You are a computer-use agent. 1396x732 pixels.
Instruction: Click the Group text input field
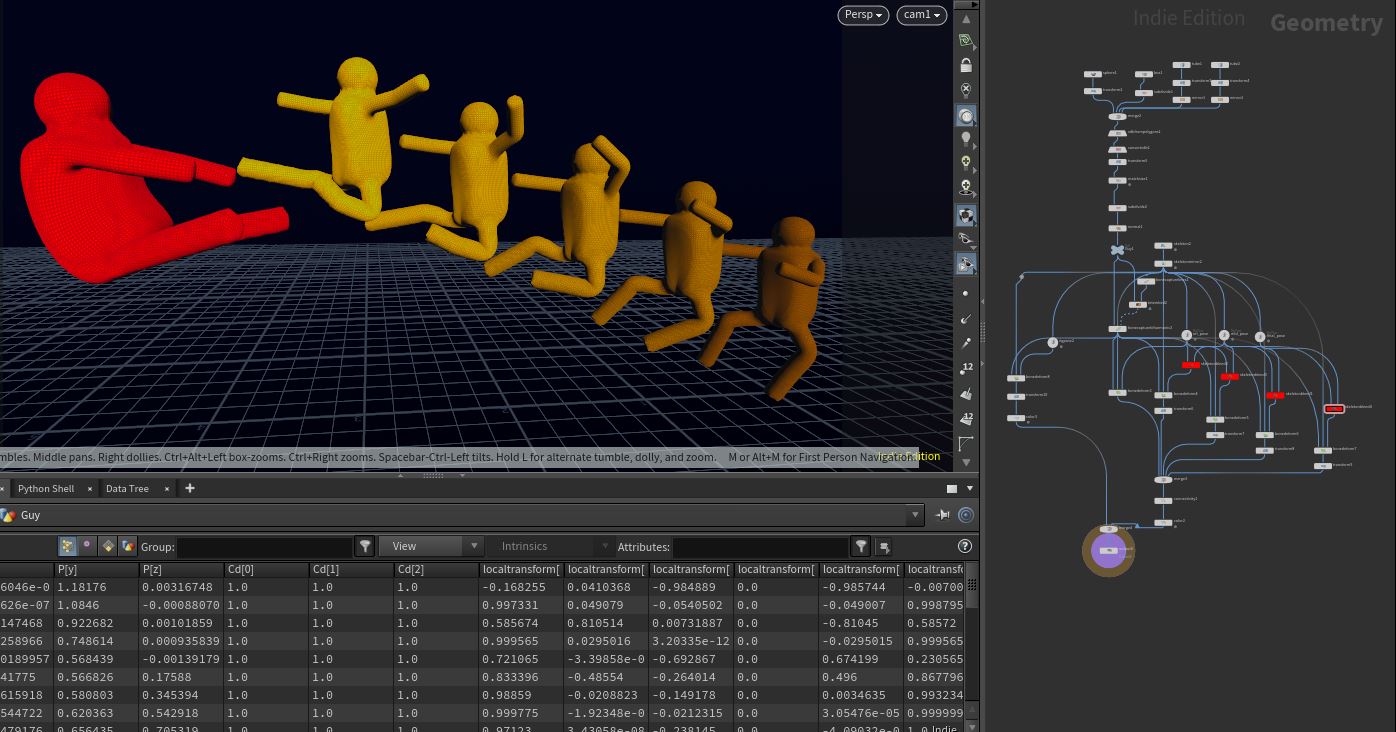click(265, 546)
